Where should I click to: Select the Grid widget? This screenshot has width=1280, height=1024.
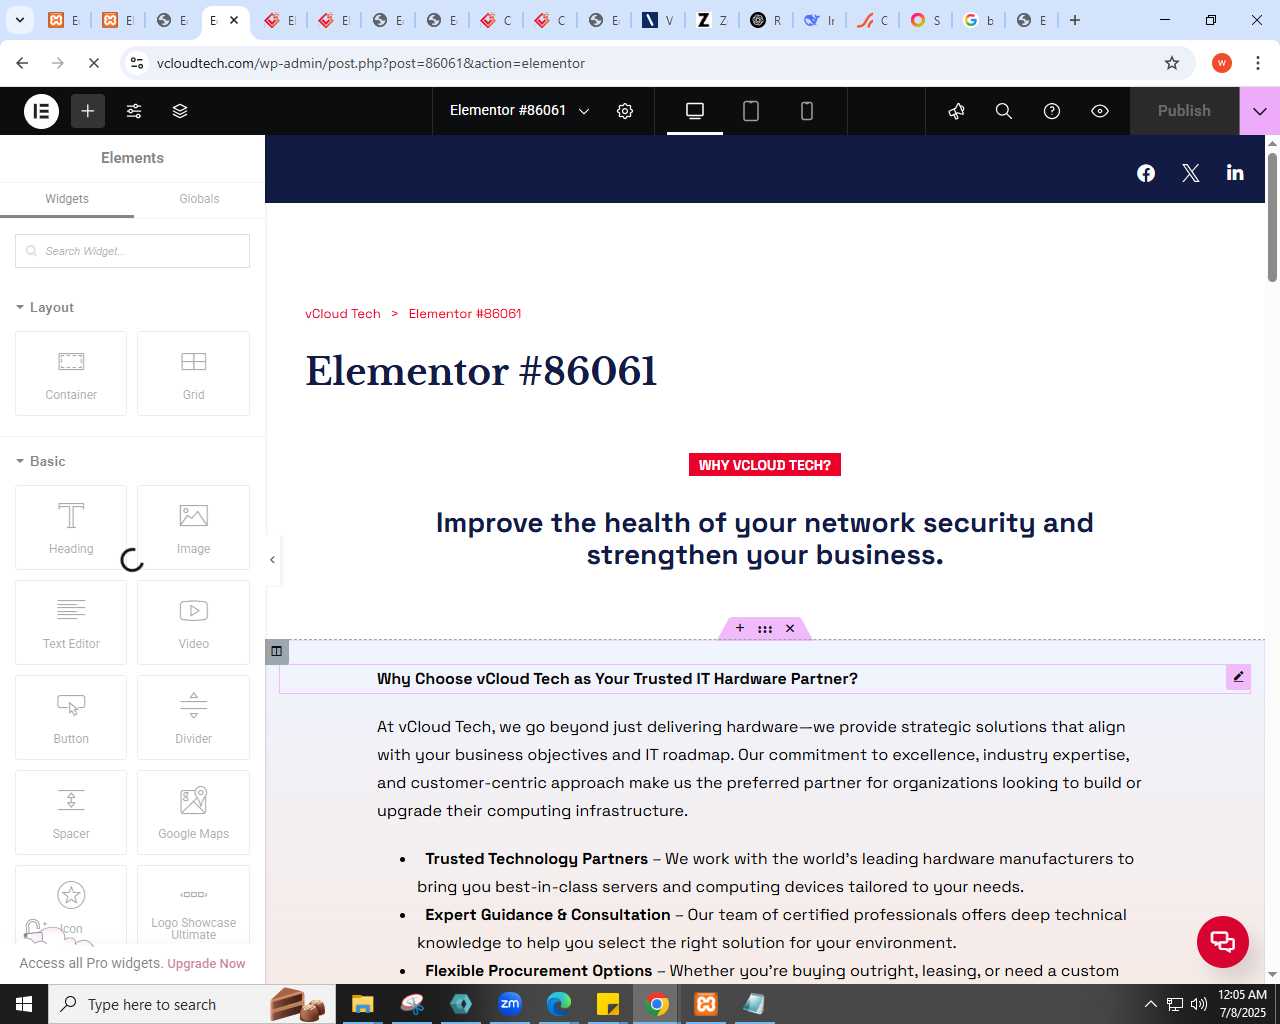tap(193, 373)
